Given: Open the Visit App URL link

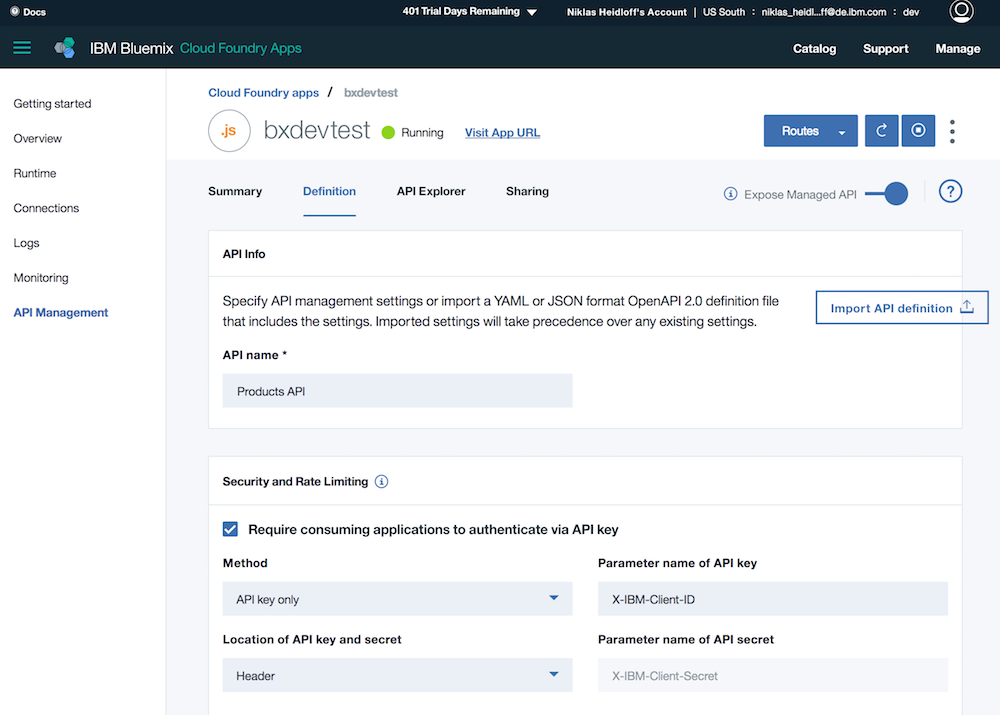Looking at the screenshot, I should click(x=503, y=133).
